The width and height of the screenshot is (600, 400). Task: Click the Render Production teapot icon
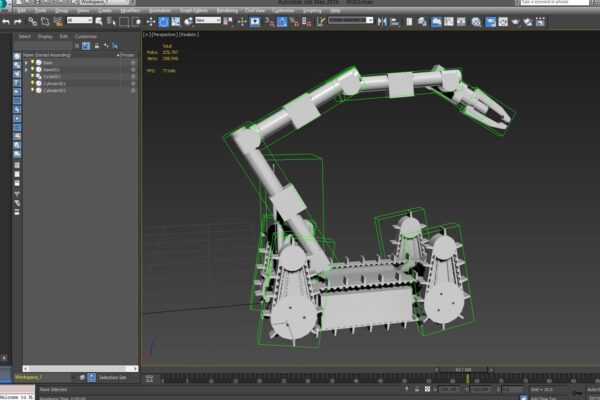coord(515,22)
